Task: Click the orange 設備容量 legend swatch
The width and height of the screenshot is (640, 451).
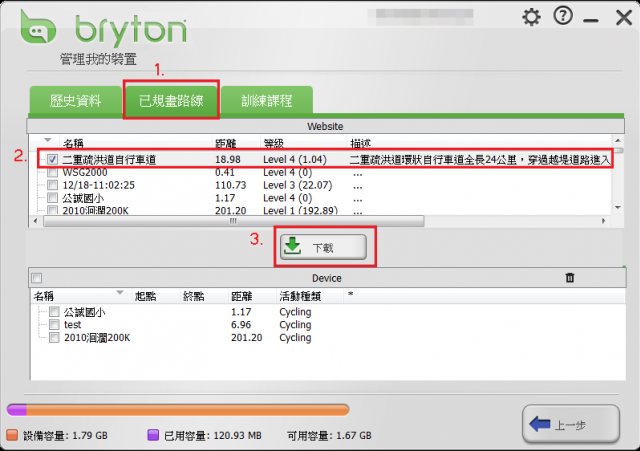Action: coord(13,435)
